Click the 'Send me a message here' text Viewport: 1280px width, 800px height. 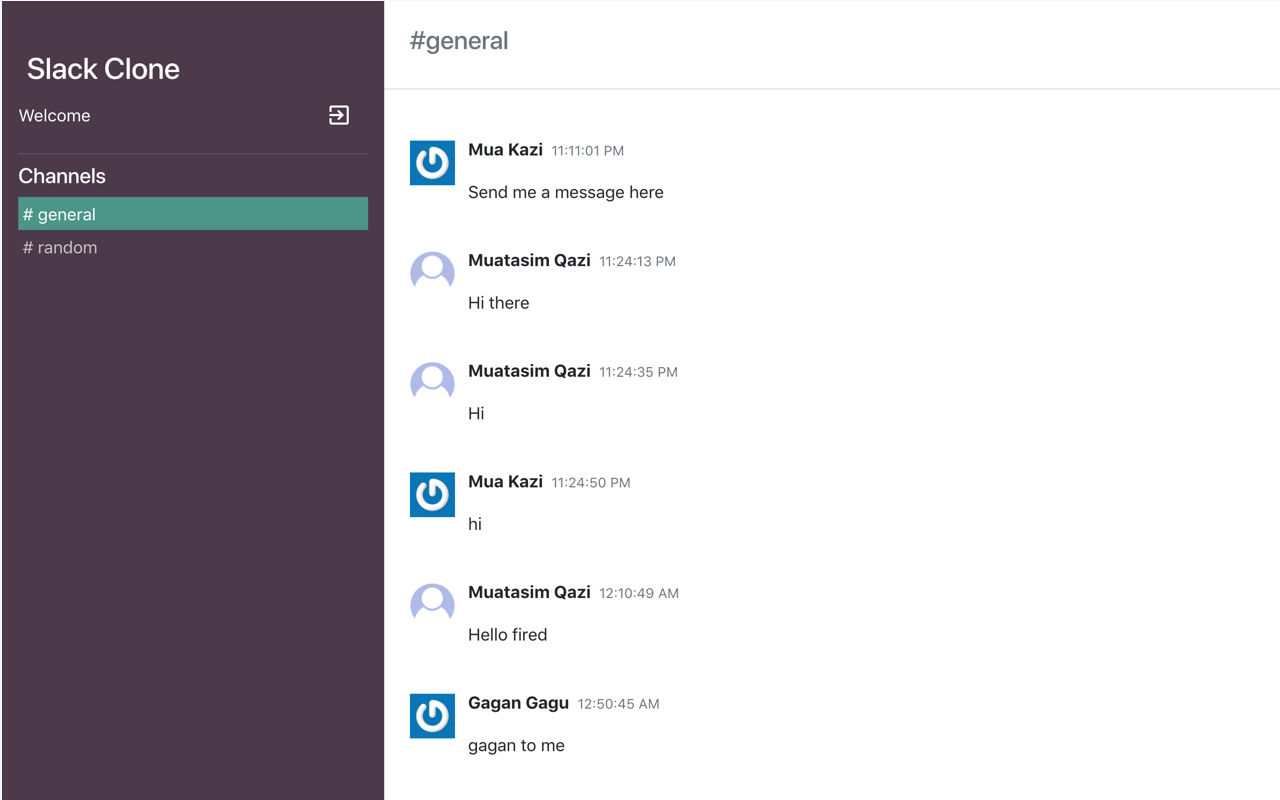(x=565, y=192)
